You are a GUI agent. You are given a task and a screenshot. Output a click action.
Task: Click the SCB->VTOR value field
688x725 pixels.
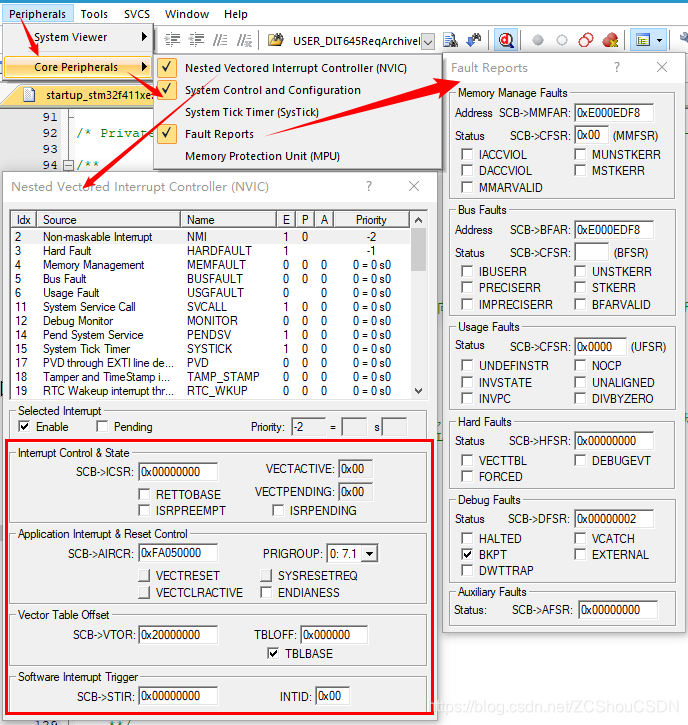tap(178, 634)
